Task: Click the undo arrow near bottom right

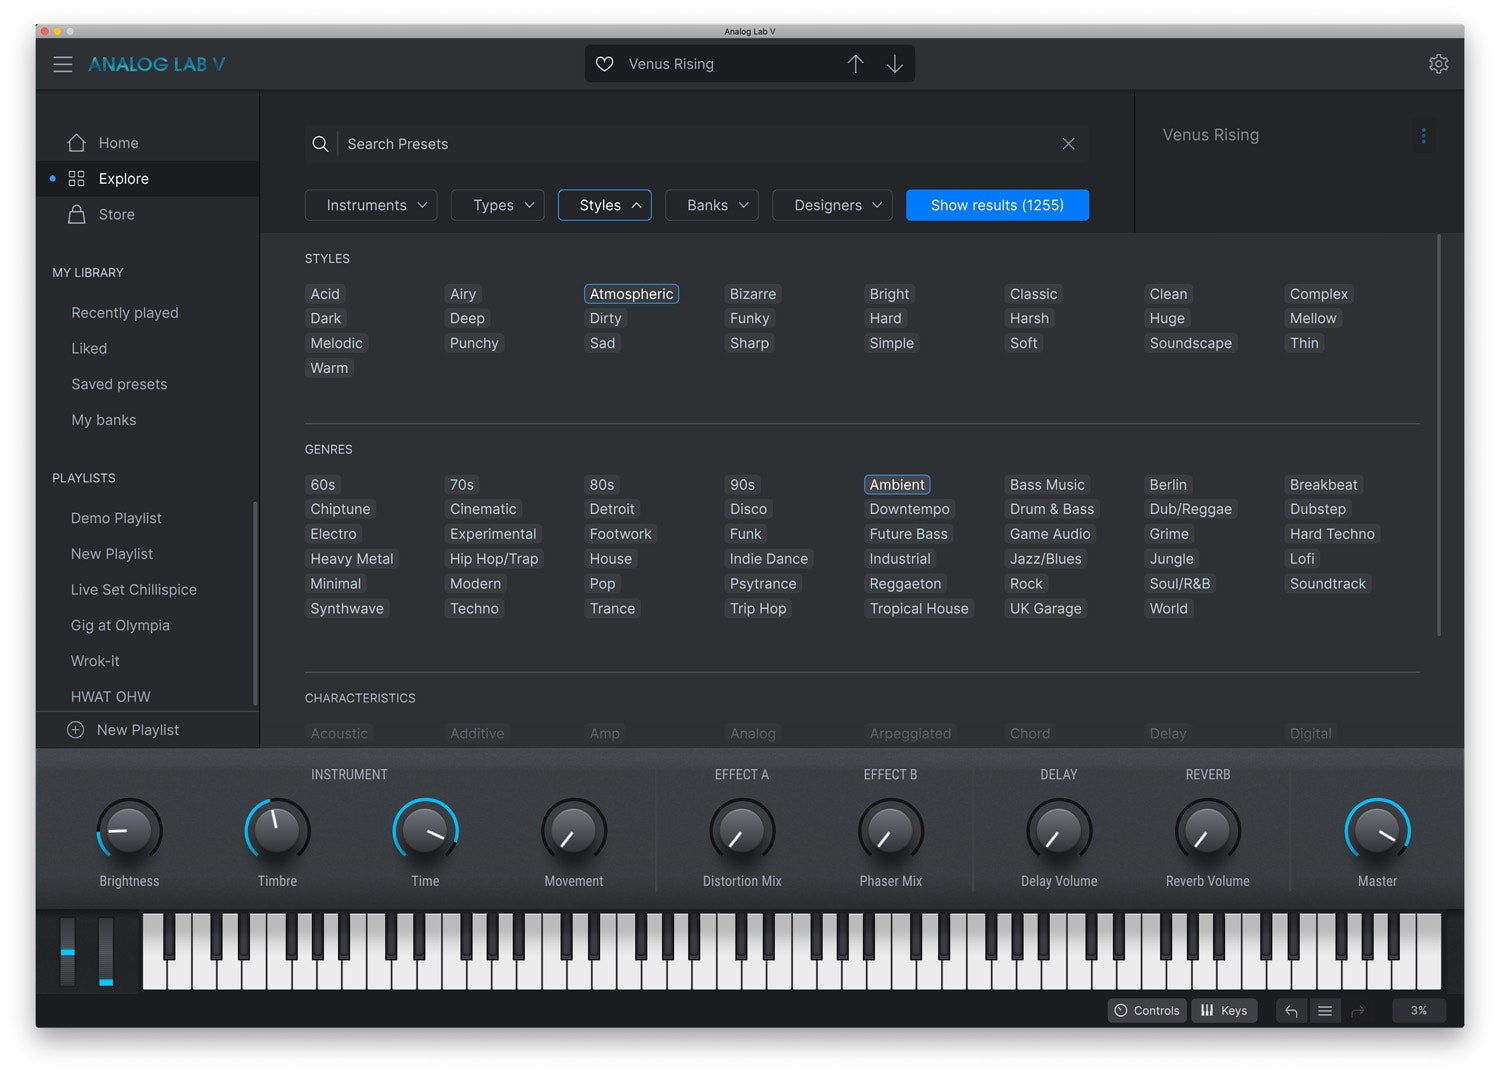Action: [x=1290, y=1010]
